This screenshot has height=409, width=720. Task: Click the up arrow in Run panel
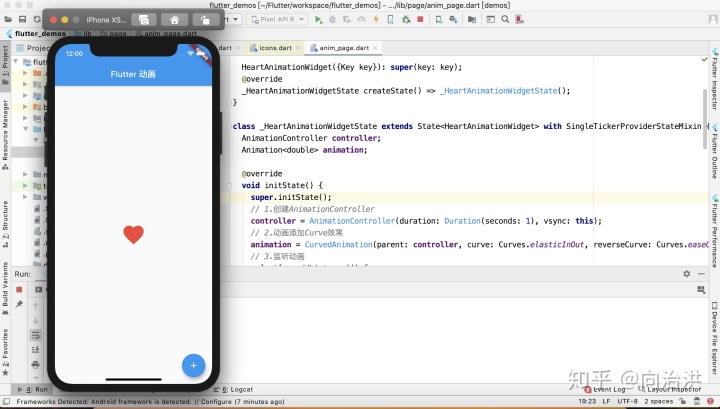pos(35,306)
